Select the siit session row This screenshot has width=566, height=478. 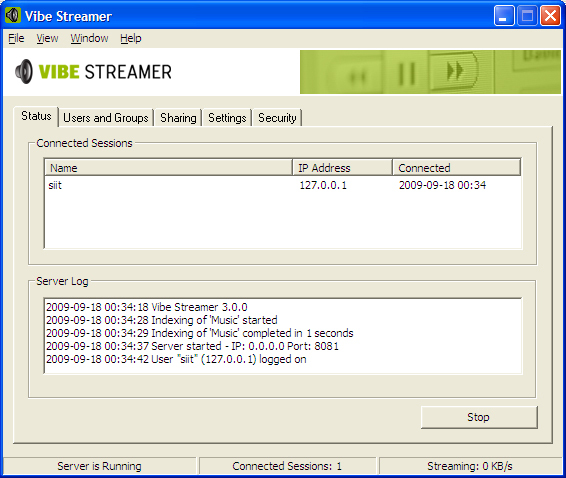283,185
